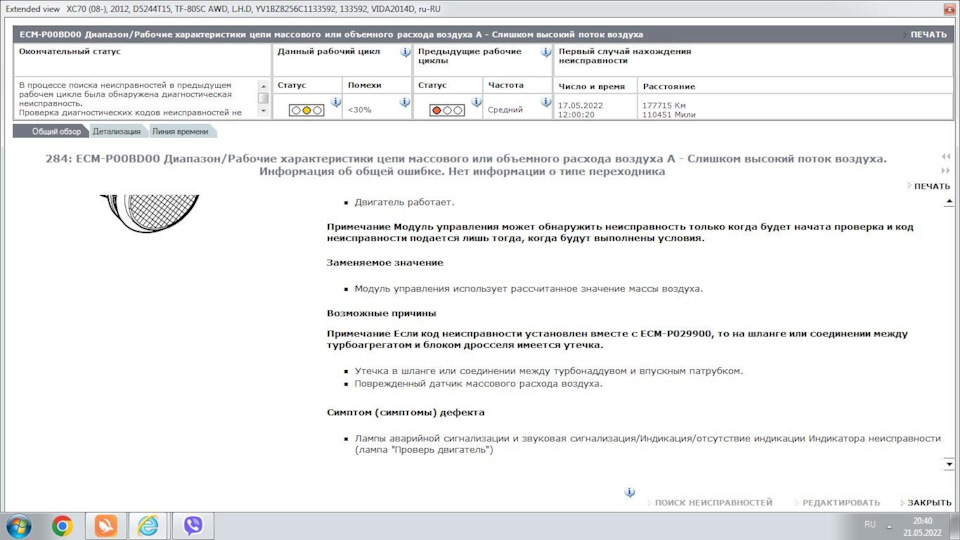
Task: Click 'Возможные причины' heading
Action: point(381,313)
